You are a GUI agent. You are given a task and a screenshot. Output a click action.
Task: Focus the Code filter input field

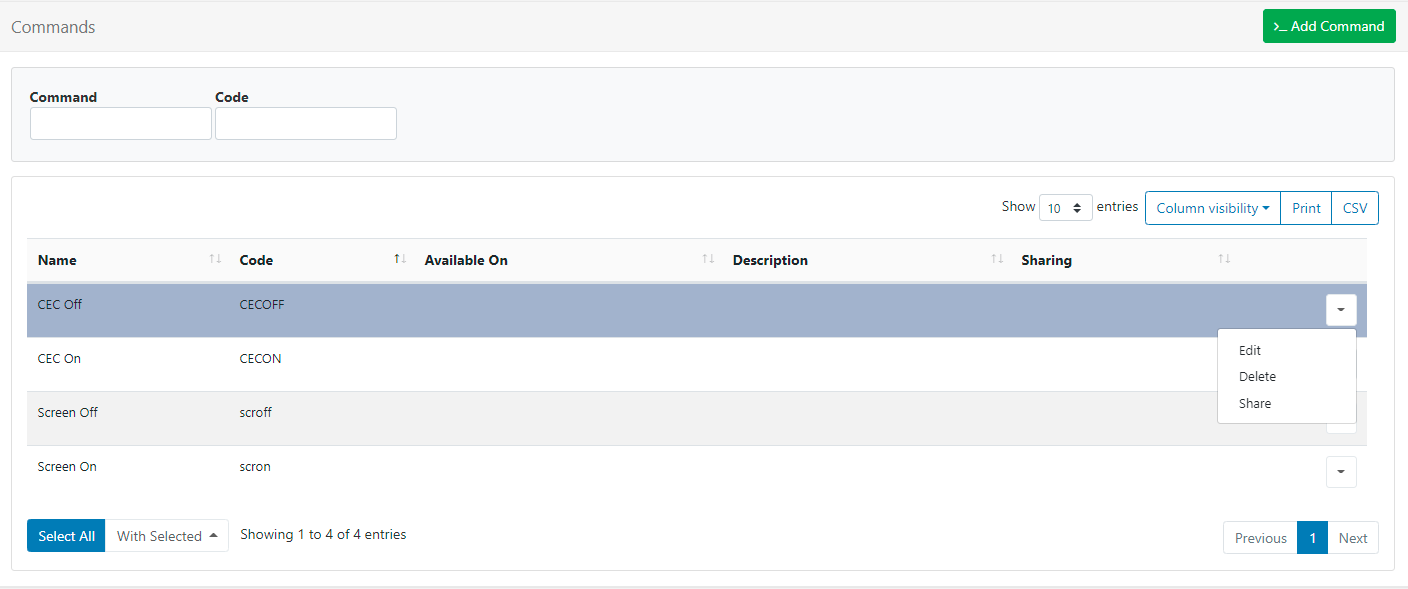[x=306, y=124]
